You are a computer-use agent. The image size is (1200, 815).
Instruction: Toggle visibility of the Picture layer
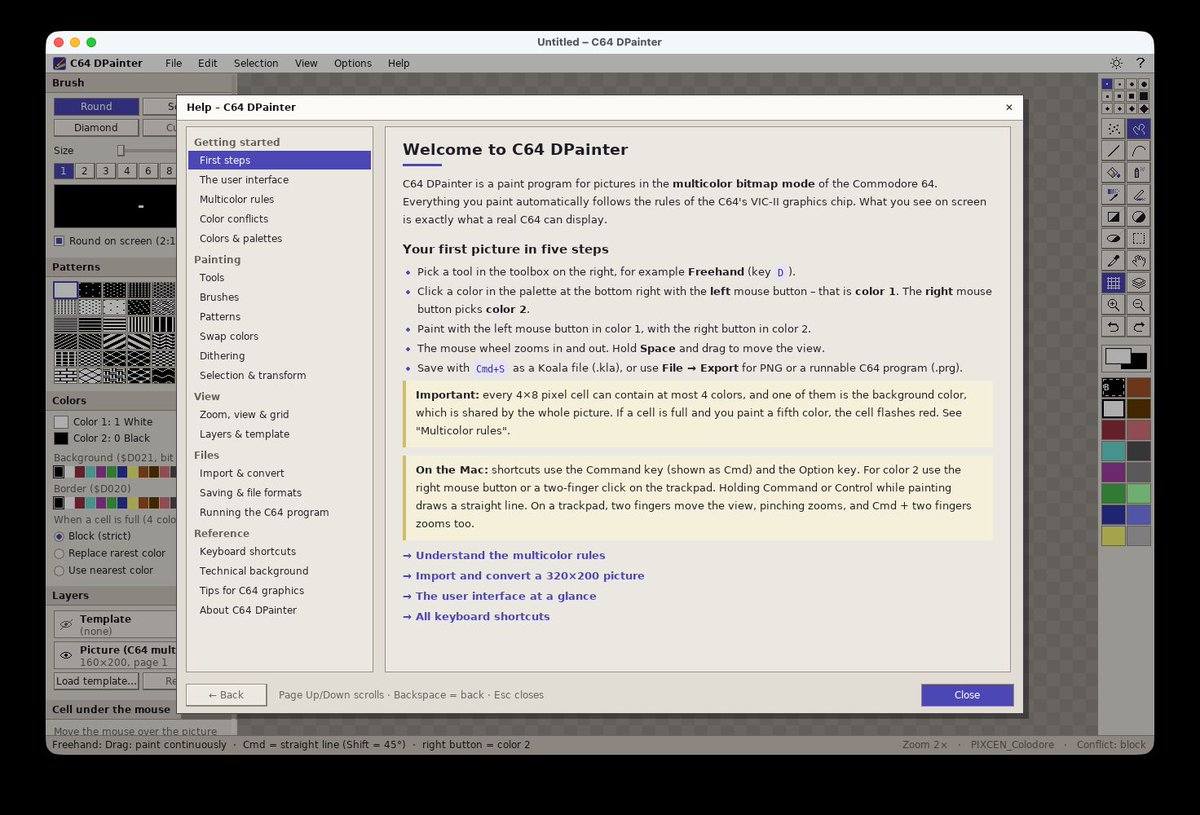(x=66, y=656)
